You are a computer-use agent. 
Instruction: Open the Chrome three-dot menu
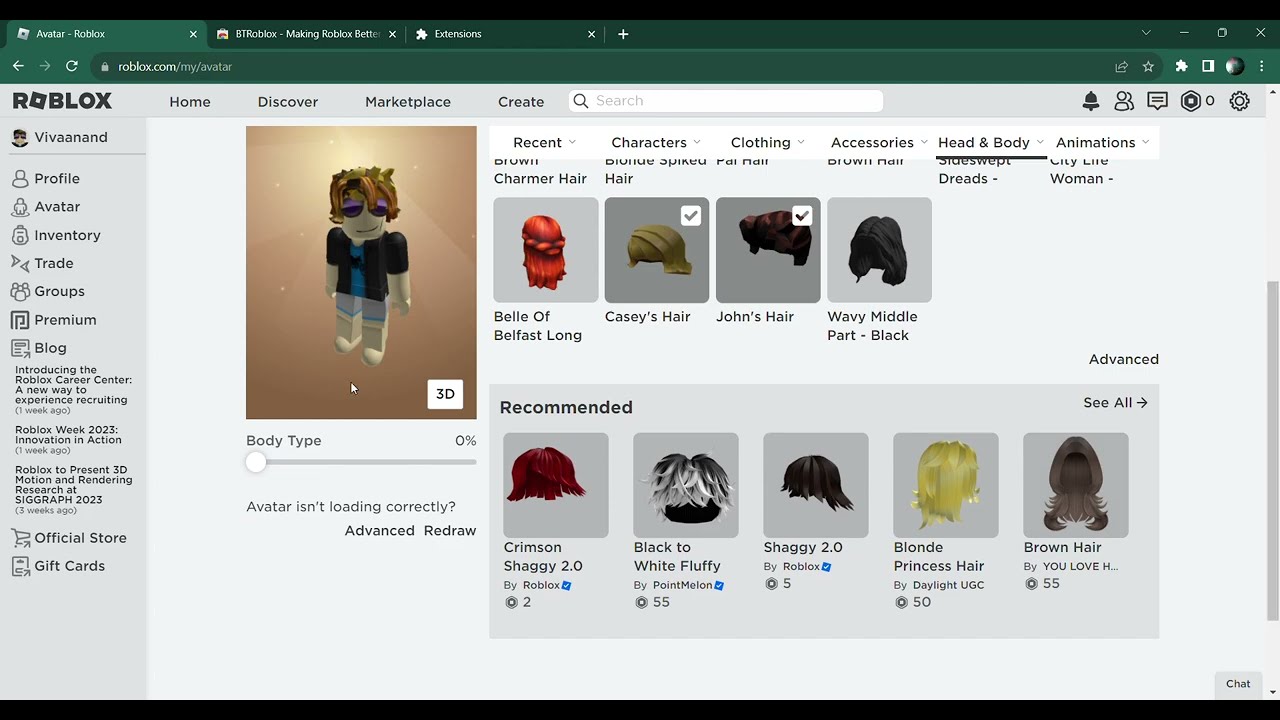pyautogui.click(x=1261, y=66)
